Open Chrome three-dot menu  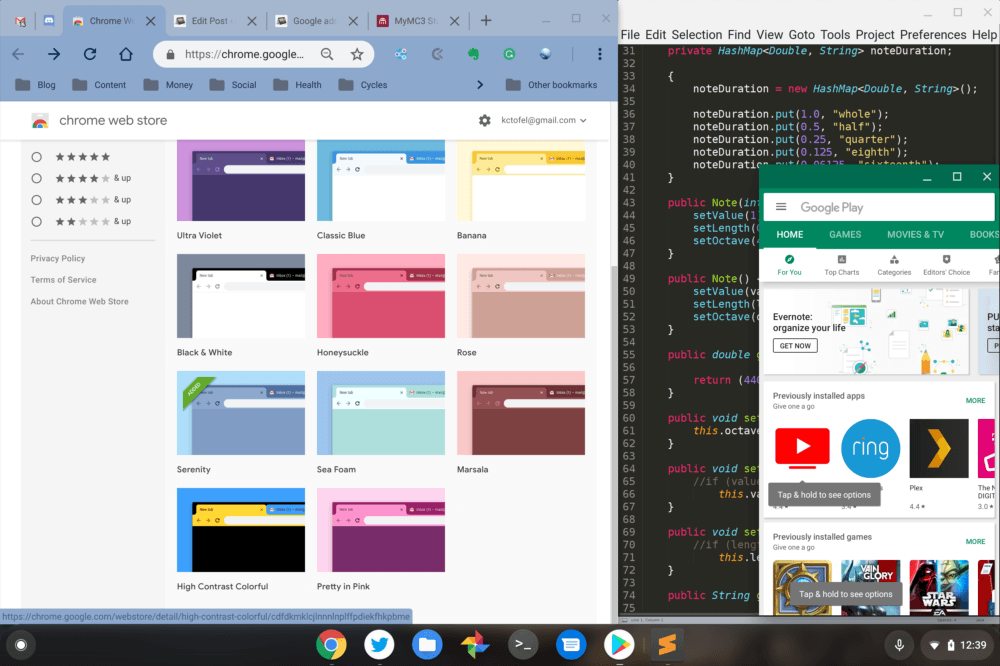tap(599, 54)
